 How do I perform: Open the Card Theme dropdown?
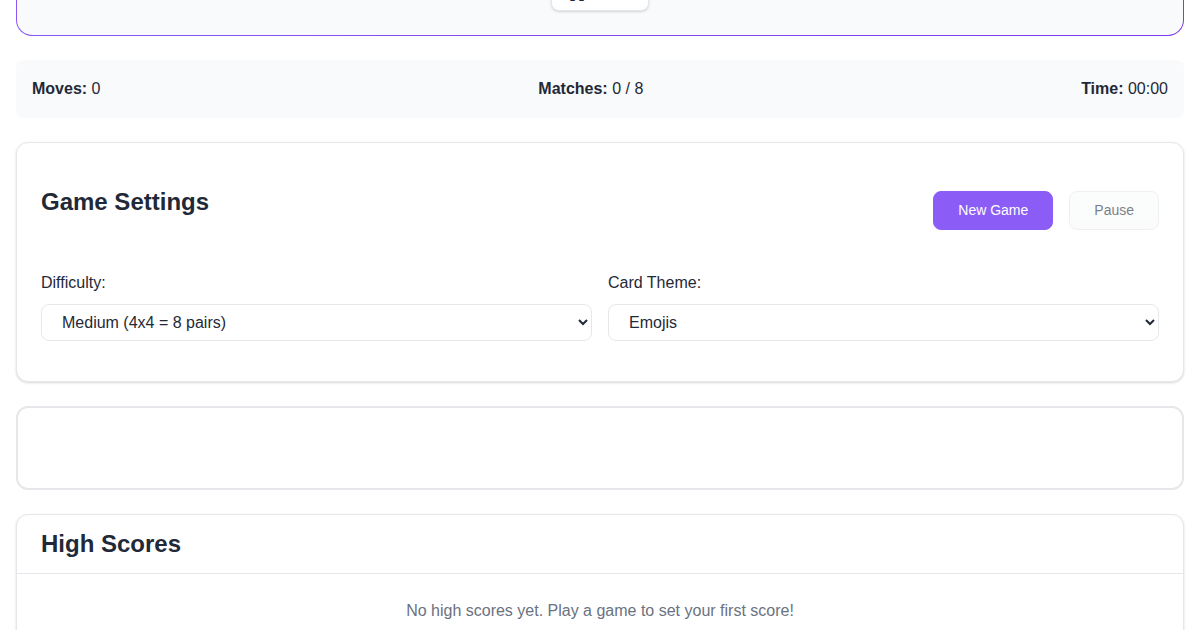point(883,322)
